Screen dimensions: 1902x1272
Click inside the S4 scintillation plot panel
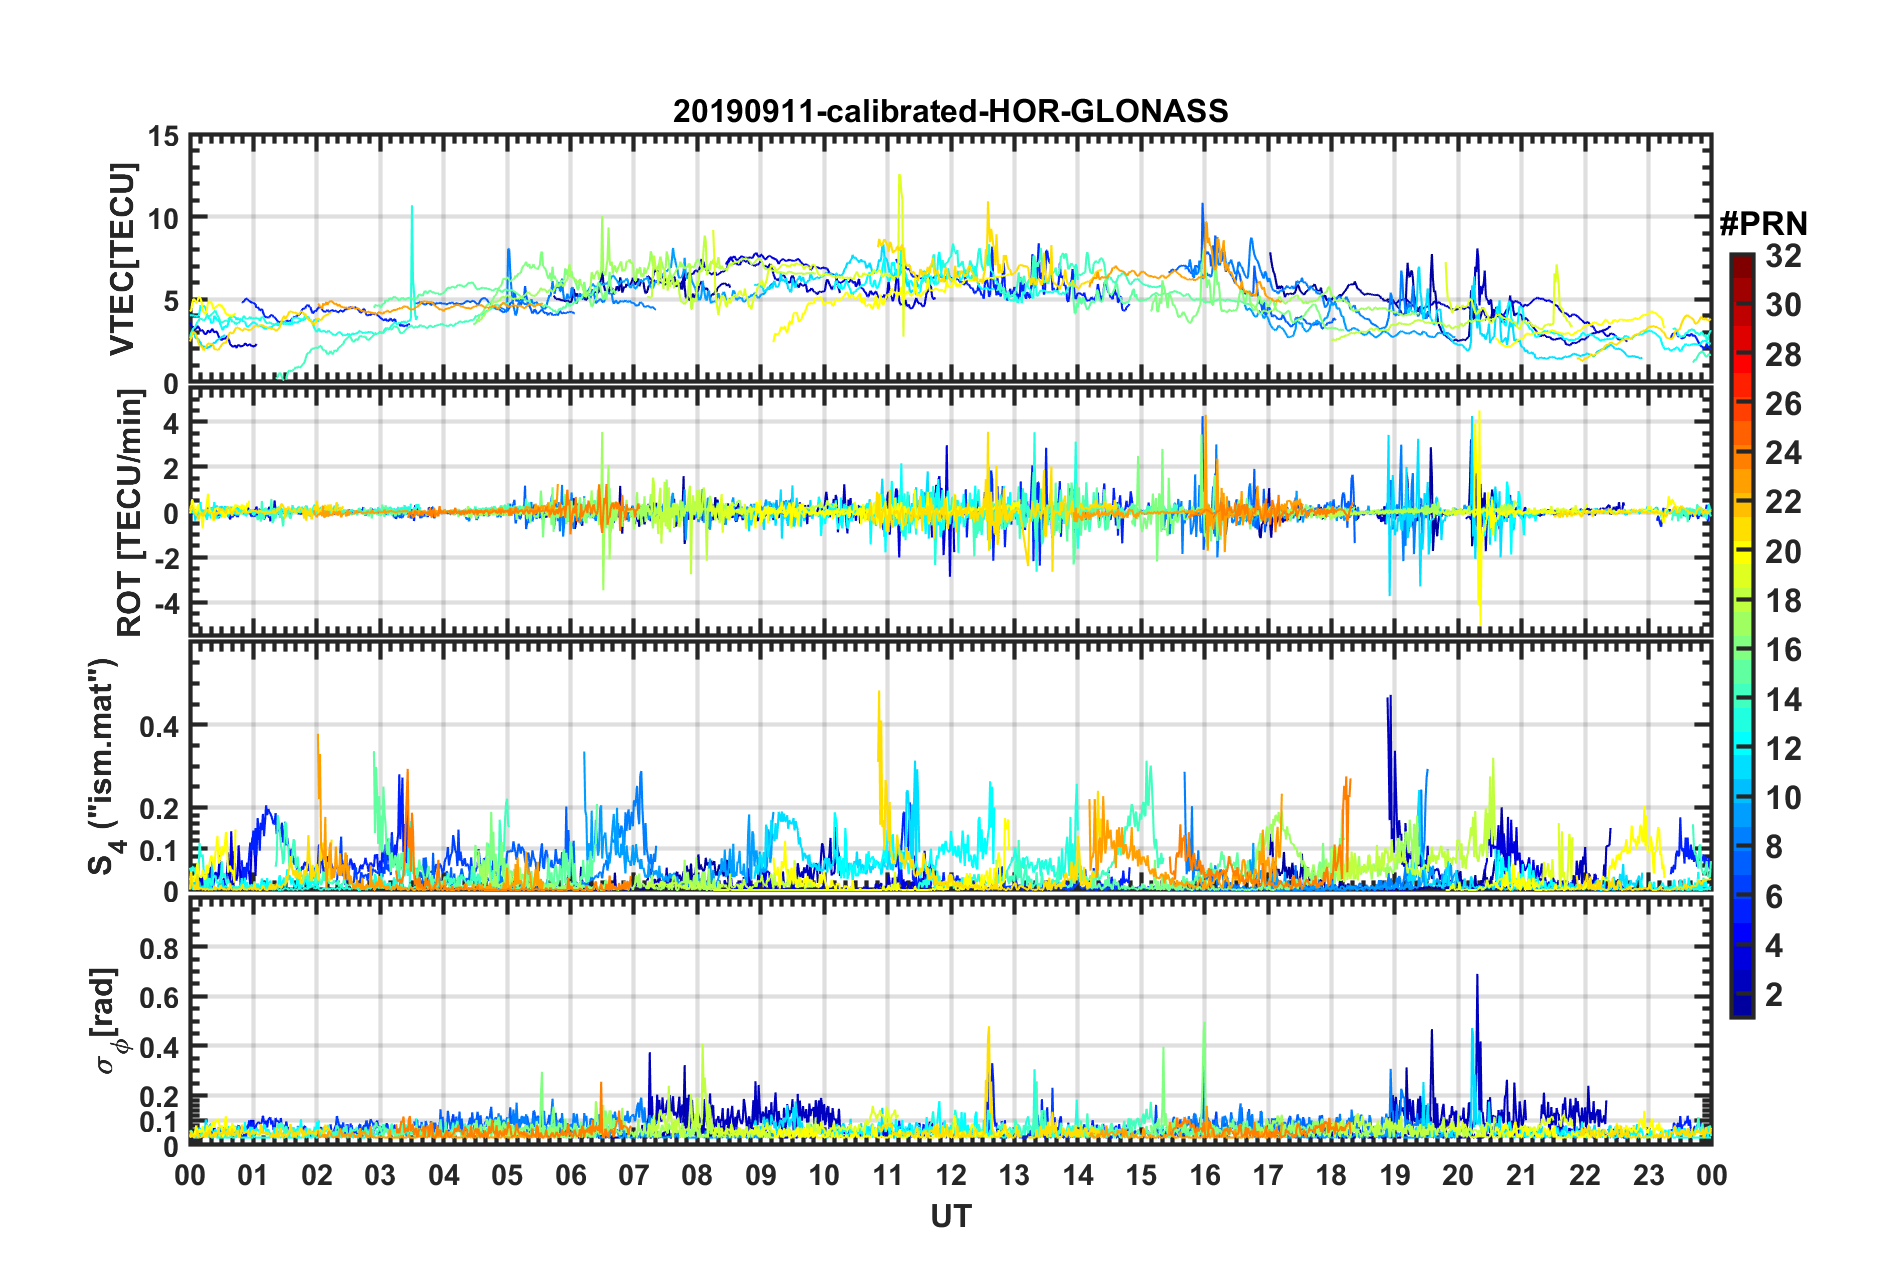[950, 766]
